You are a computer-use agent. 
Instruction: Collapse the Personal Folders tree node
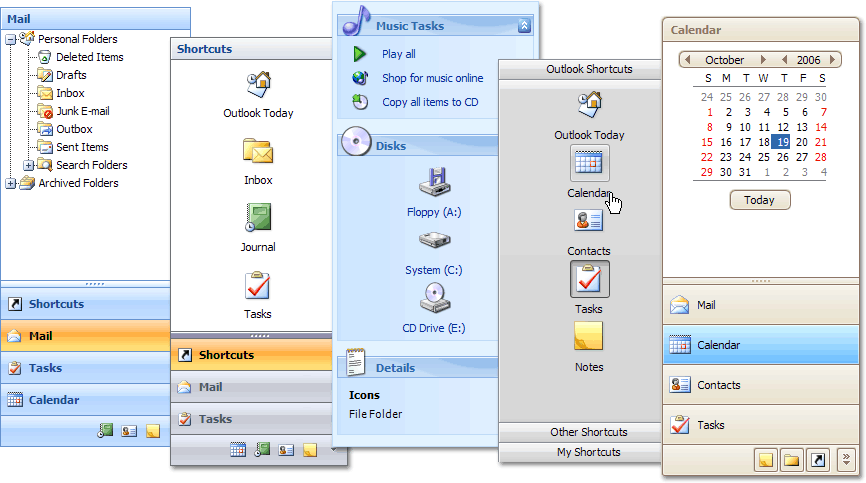10,39
